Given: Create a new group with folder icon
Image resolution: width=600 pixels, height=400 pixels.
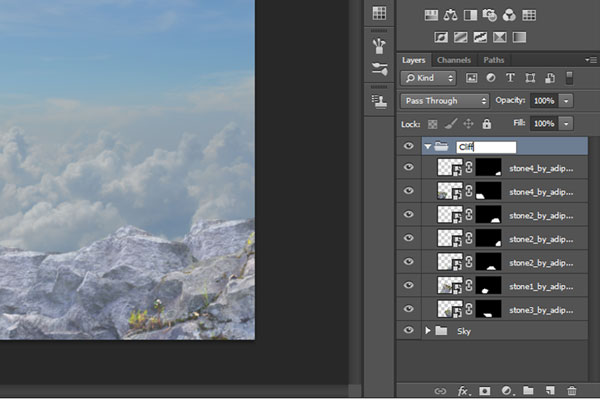Looking at the screenshot, I should tap(528, 390).
